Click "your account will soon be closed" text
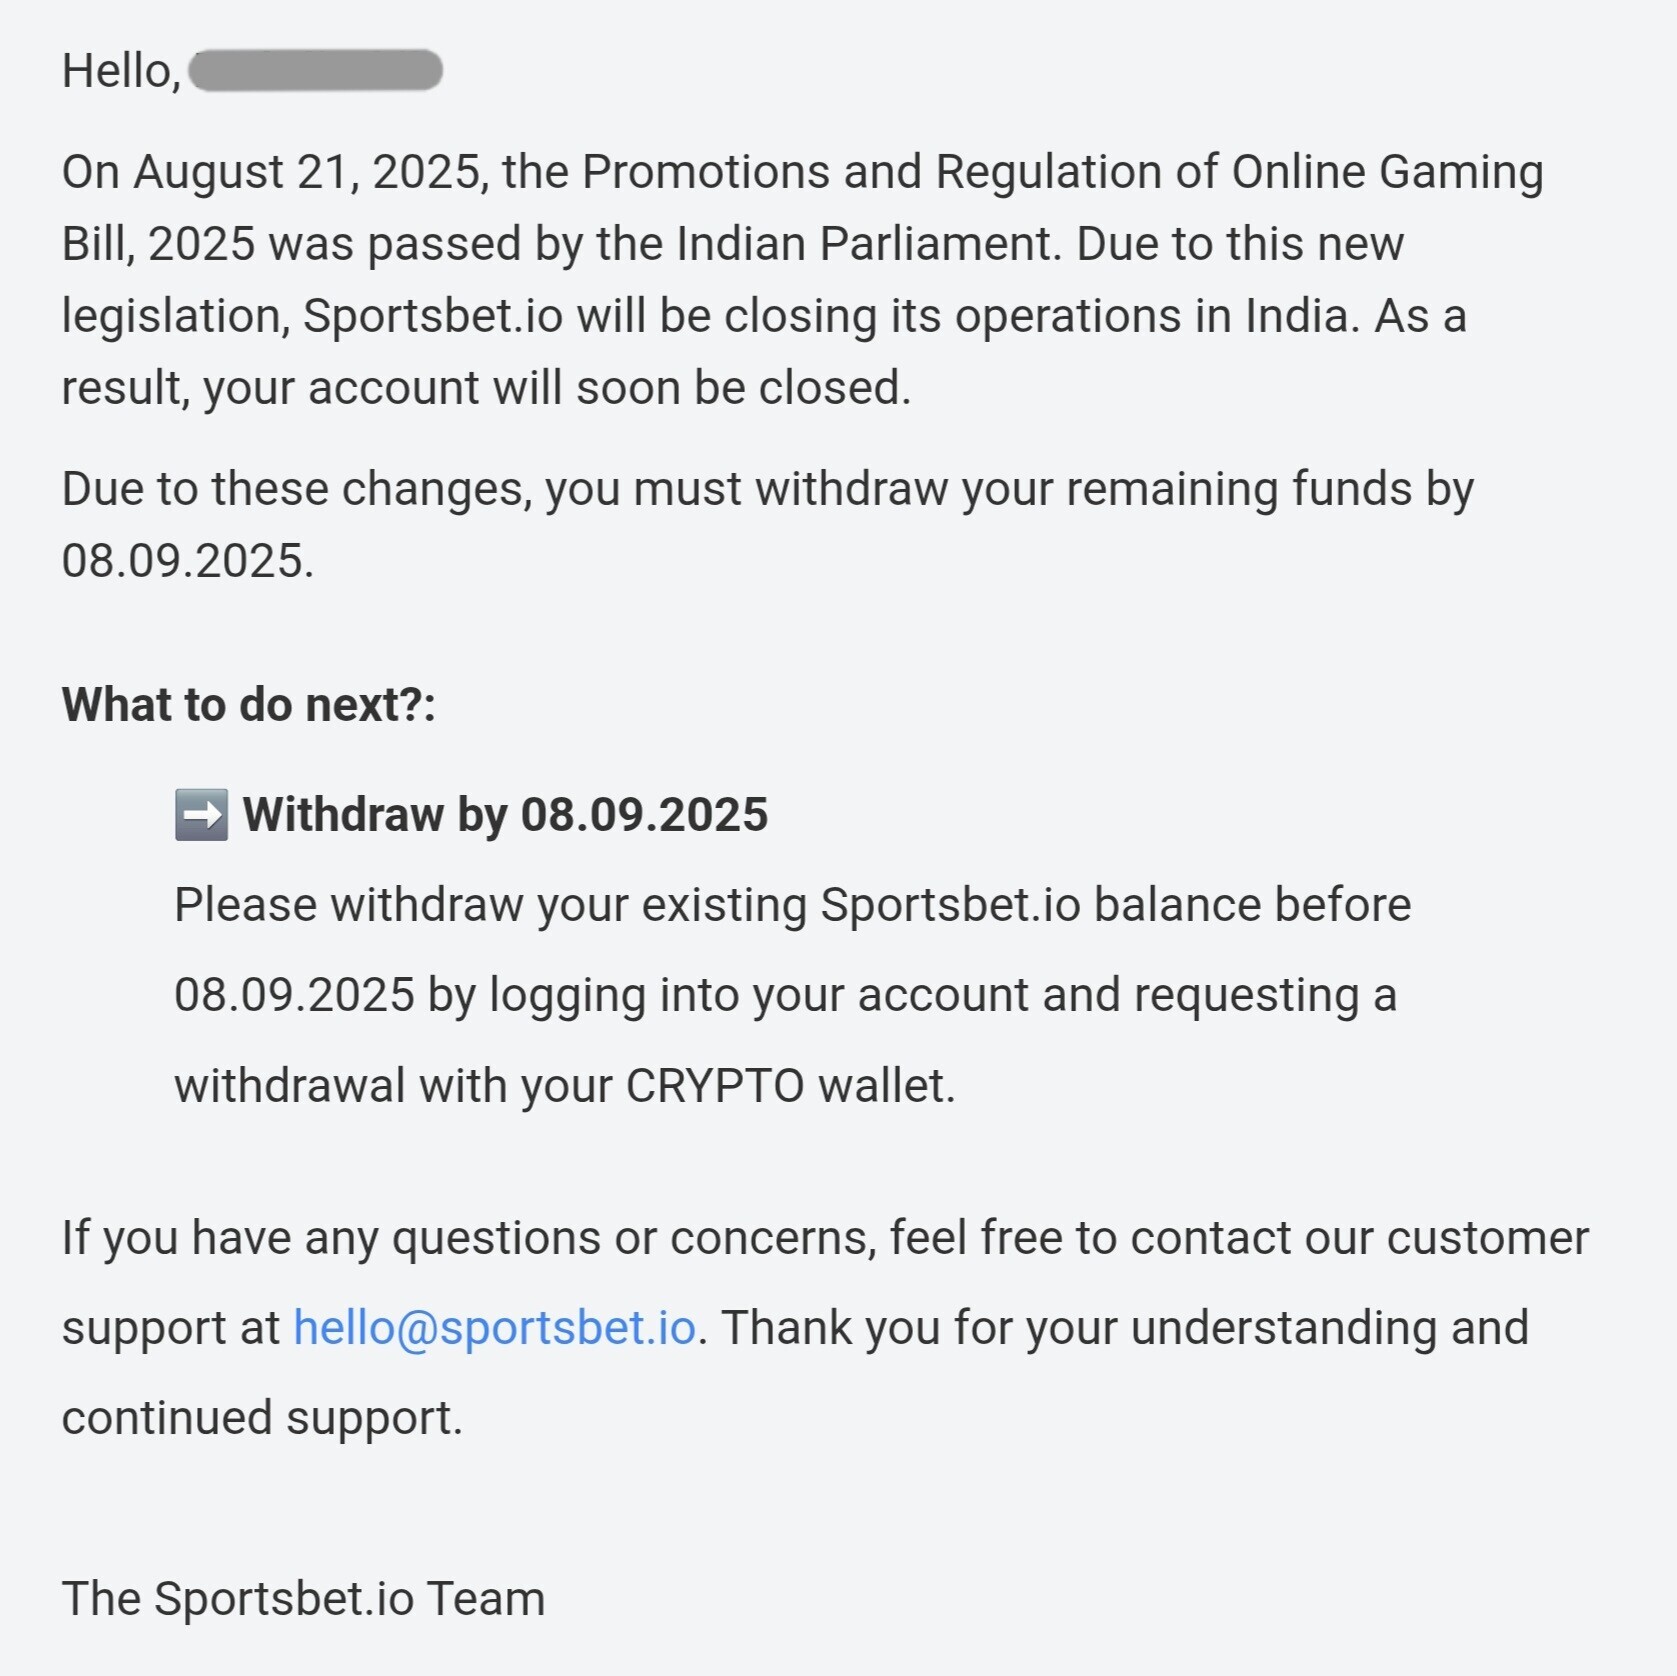1677x1676 pixels. pyautogui.click(x=557, y=388)
